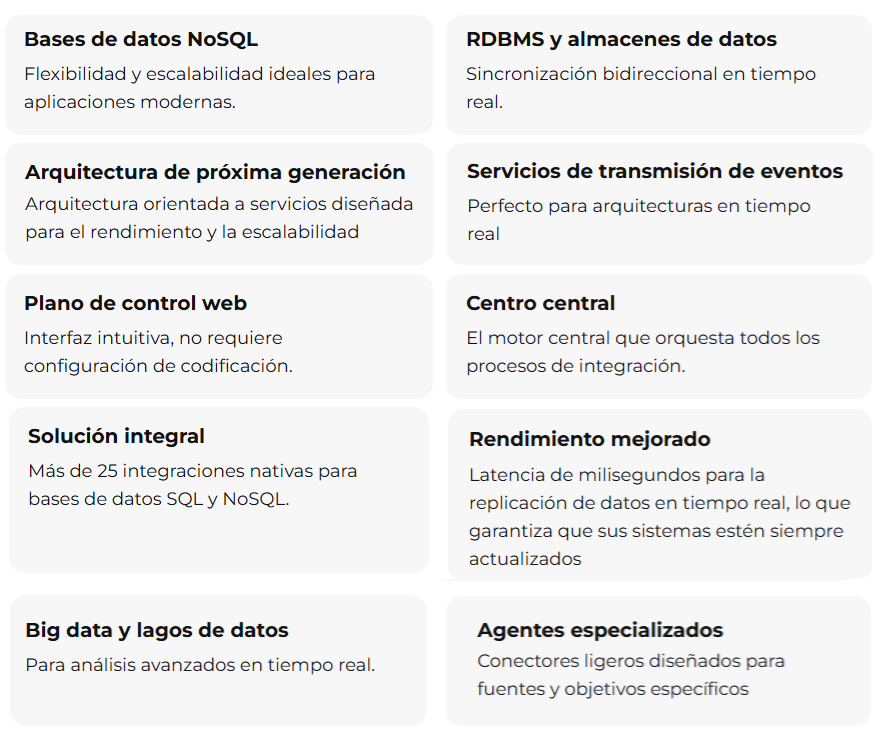Image resolution: width=880 pixels, height=754 pixels.
Task: Click the 'Más de 25 integraciones nativas' text
Action: [x=192, y=484]
